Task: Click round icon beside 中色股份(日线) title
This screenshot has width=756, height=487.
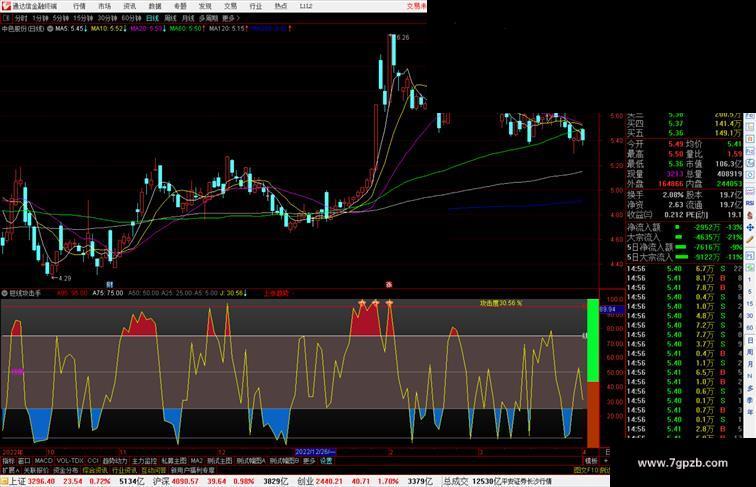Action: (x=50, y=29)
